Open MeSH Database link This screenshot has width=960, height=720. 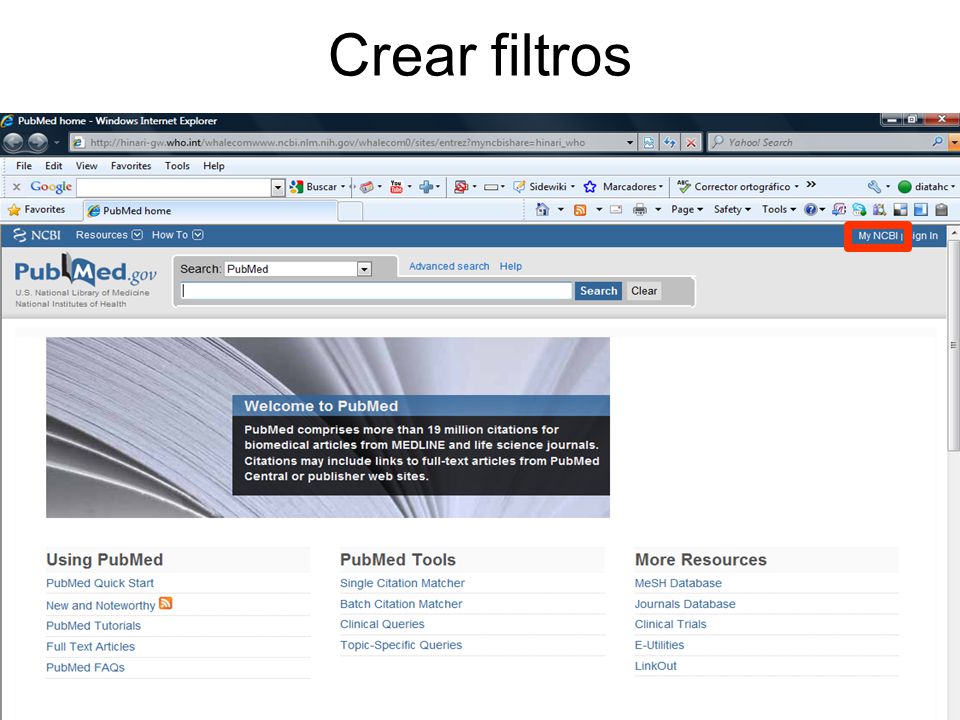click(x=678, y=583)
